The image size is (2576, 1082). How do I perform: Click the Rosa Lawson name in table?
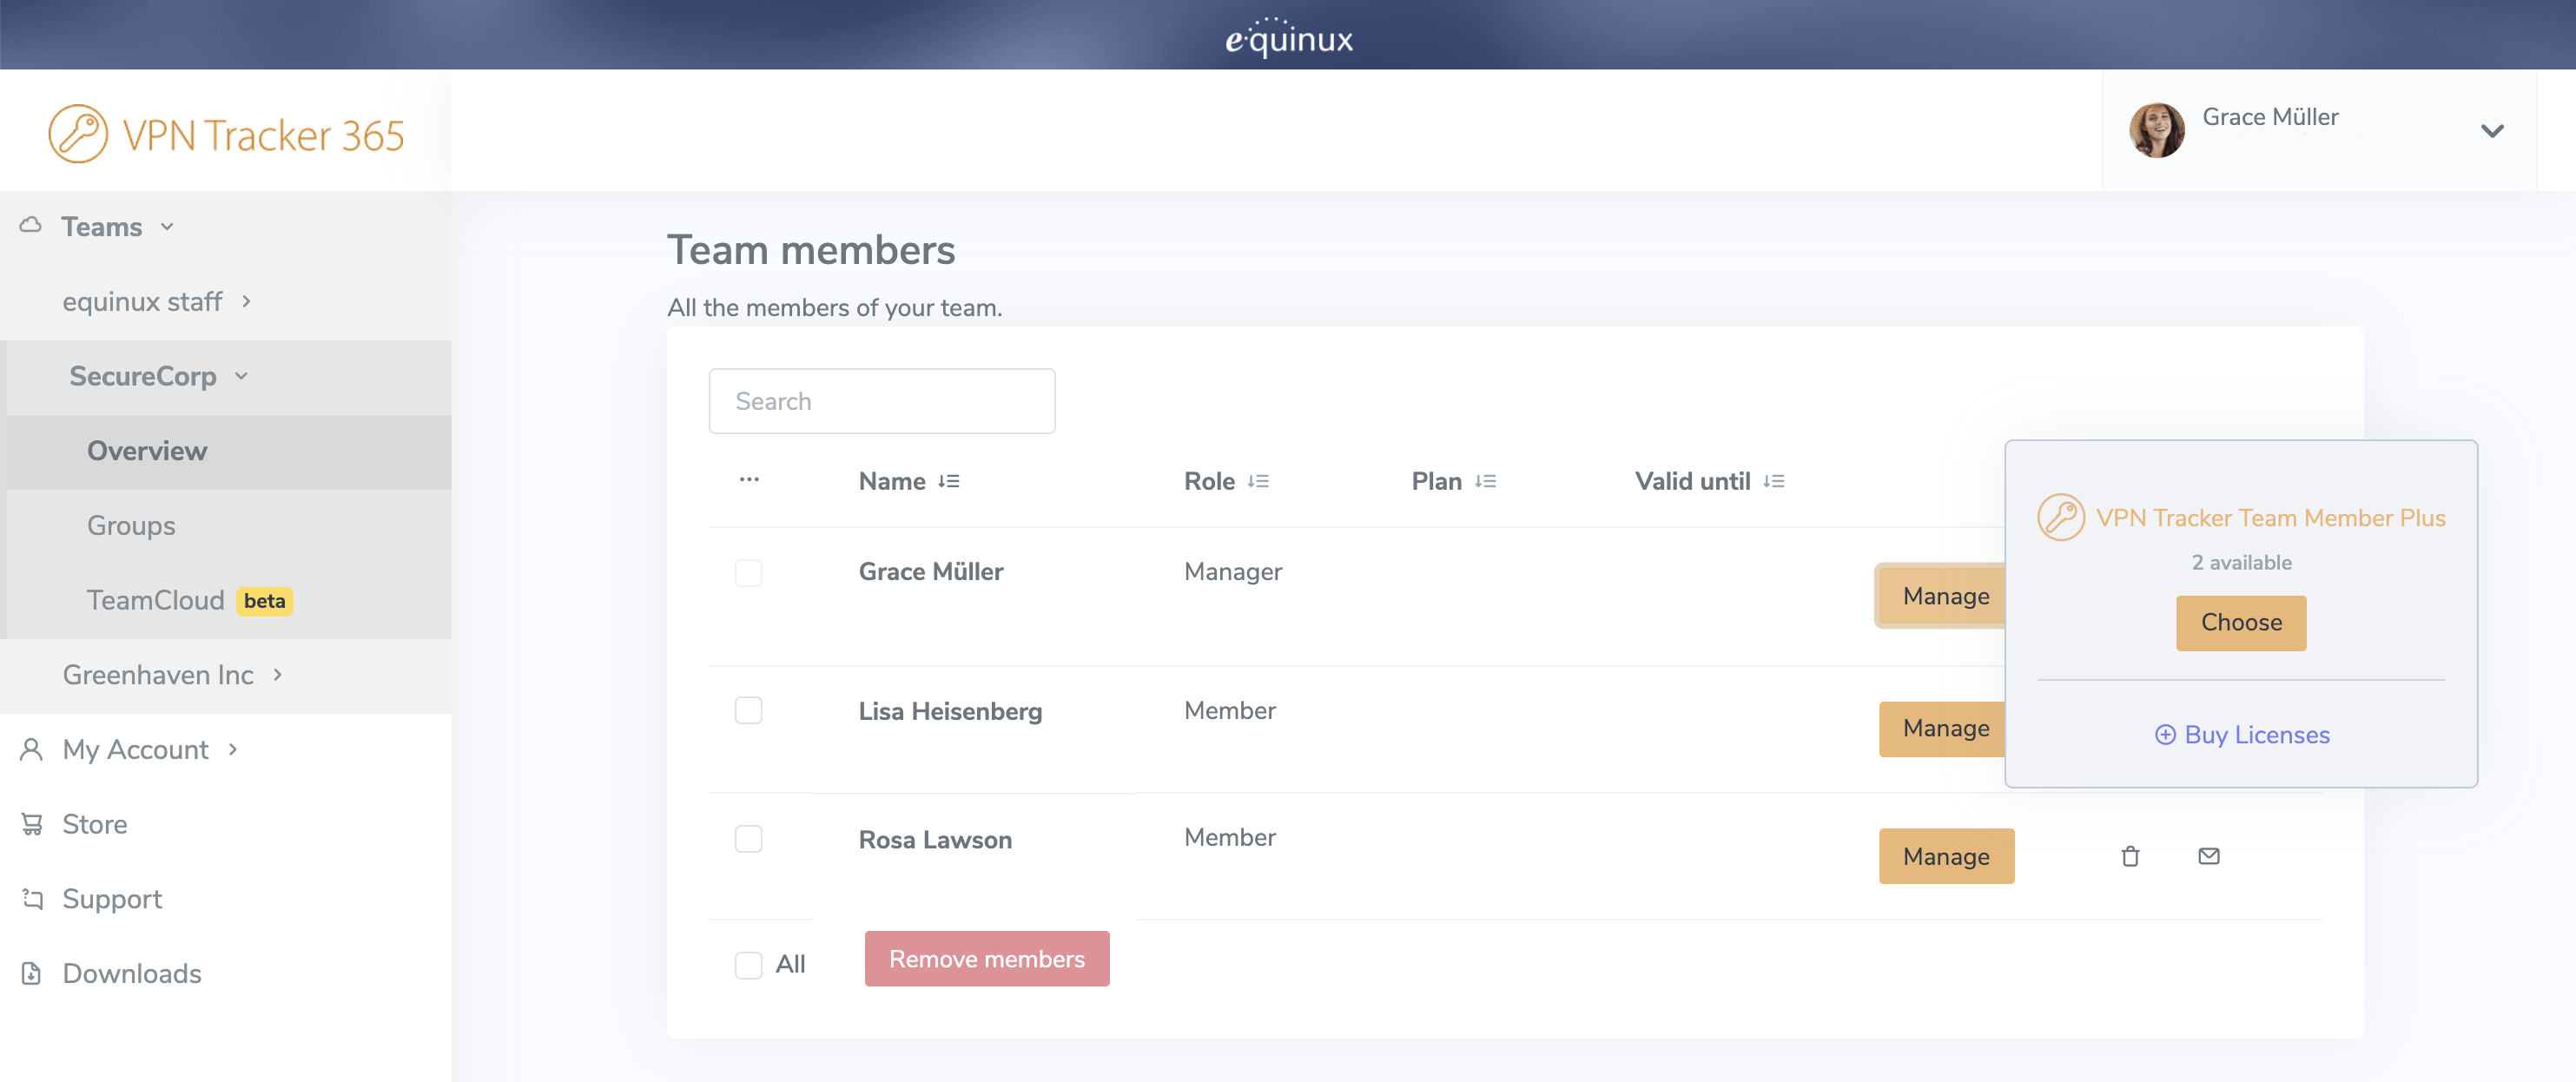pyautogui.click(x=934, y=839)
